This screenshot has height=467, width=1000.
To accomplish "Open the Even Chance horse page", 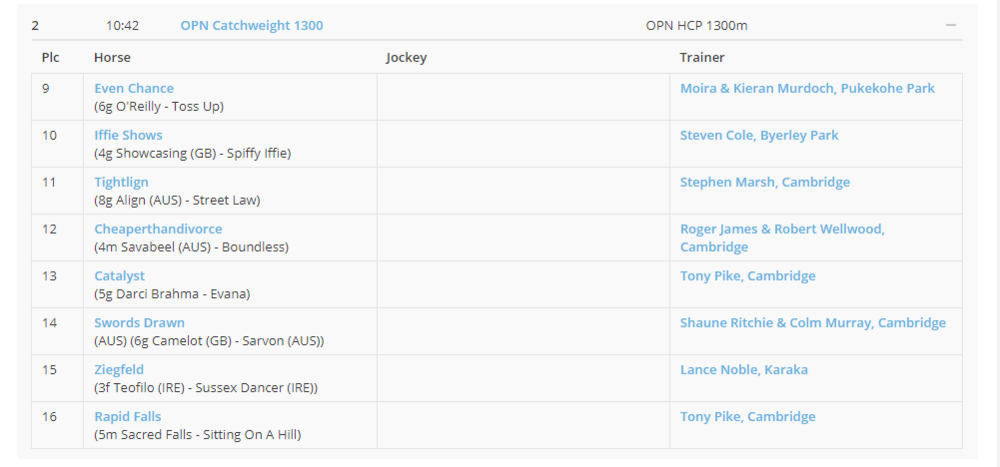I will pos(134,88).
